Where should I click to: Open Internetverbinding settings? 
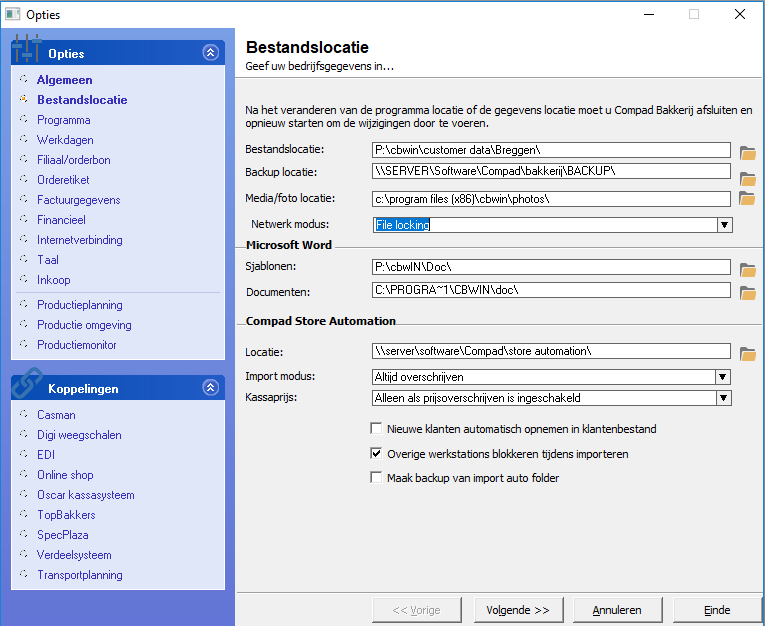[x=80, y=240]
